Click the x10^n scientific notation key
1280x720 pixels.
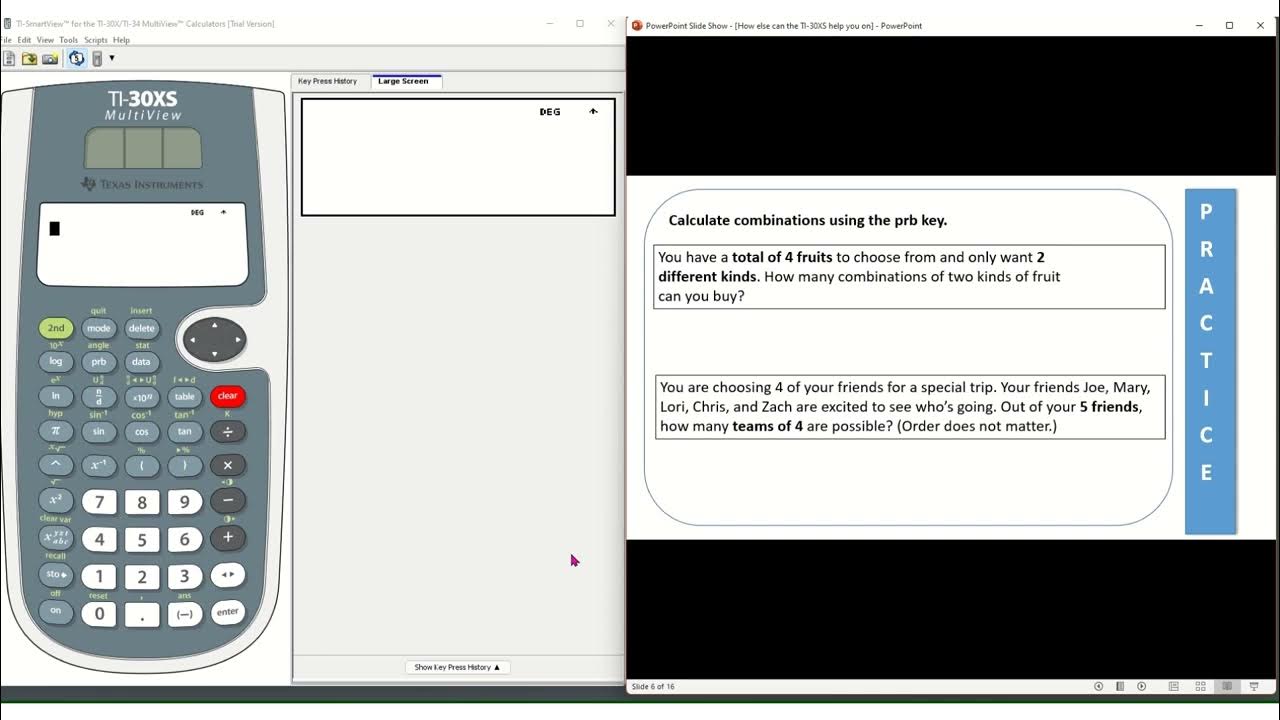[141, 397]
